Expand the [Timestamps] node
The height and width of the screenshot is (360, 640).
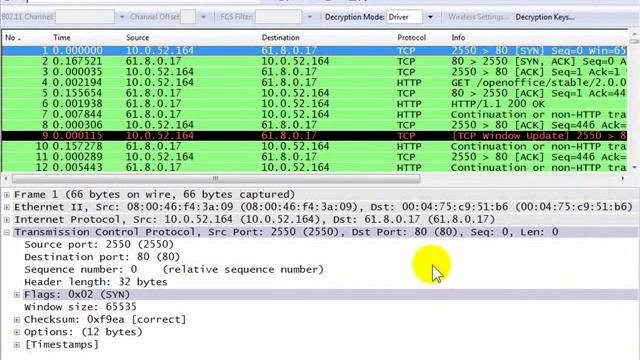pyautogui.click(x=17, y=345)
